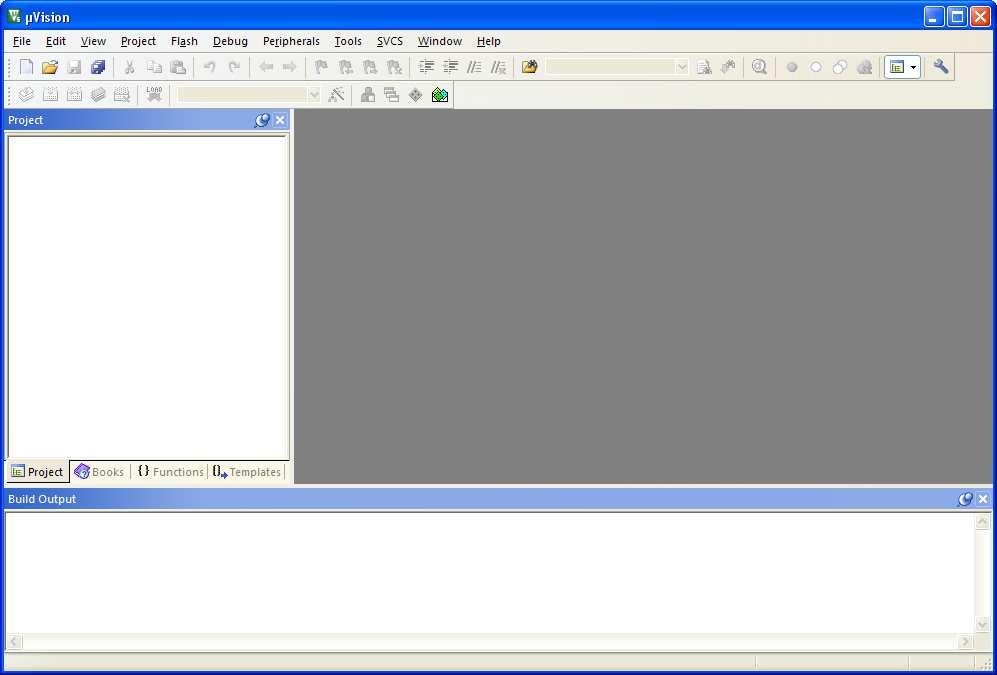Open the Debug menu
This screenshot has height=675, width=997.
point(230,41)
